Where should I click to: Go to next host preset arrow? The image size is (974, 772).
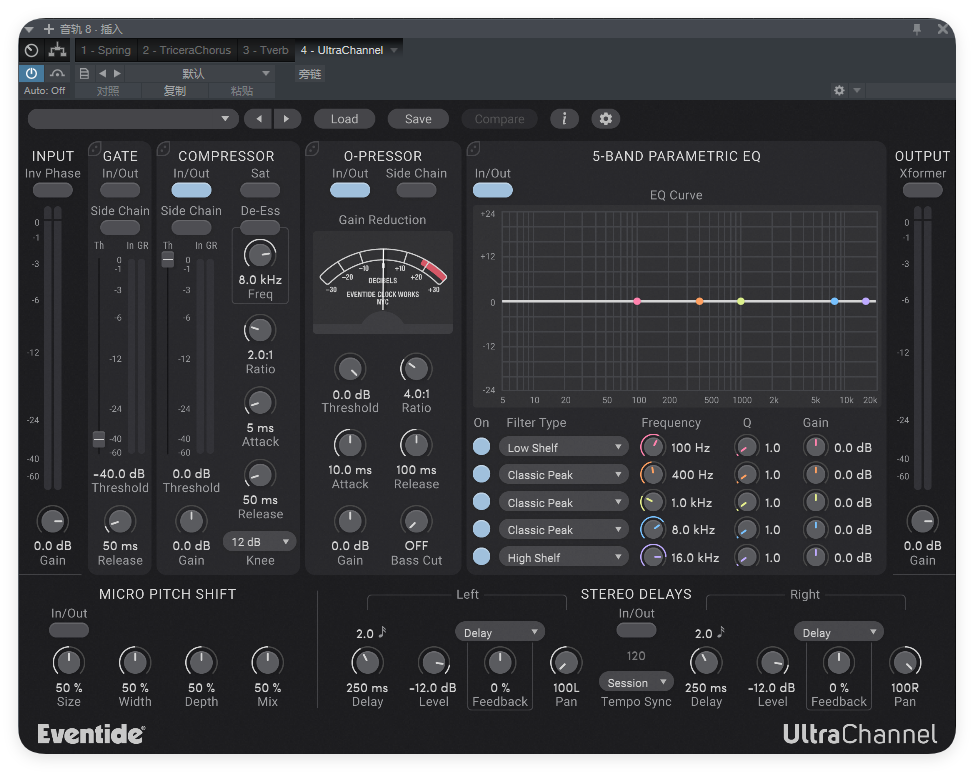117,73
